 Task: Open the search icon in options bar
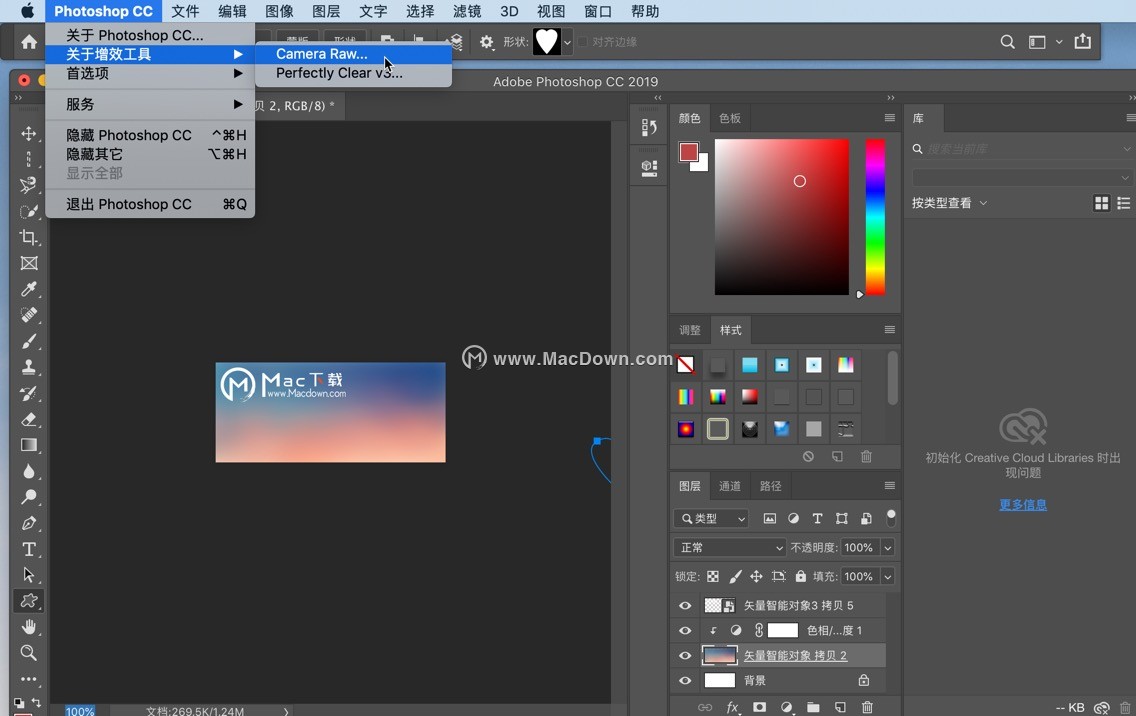(1007, 42)
